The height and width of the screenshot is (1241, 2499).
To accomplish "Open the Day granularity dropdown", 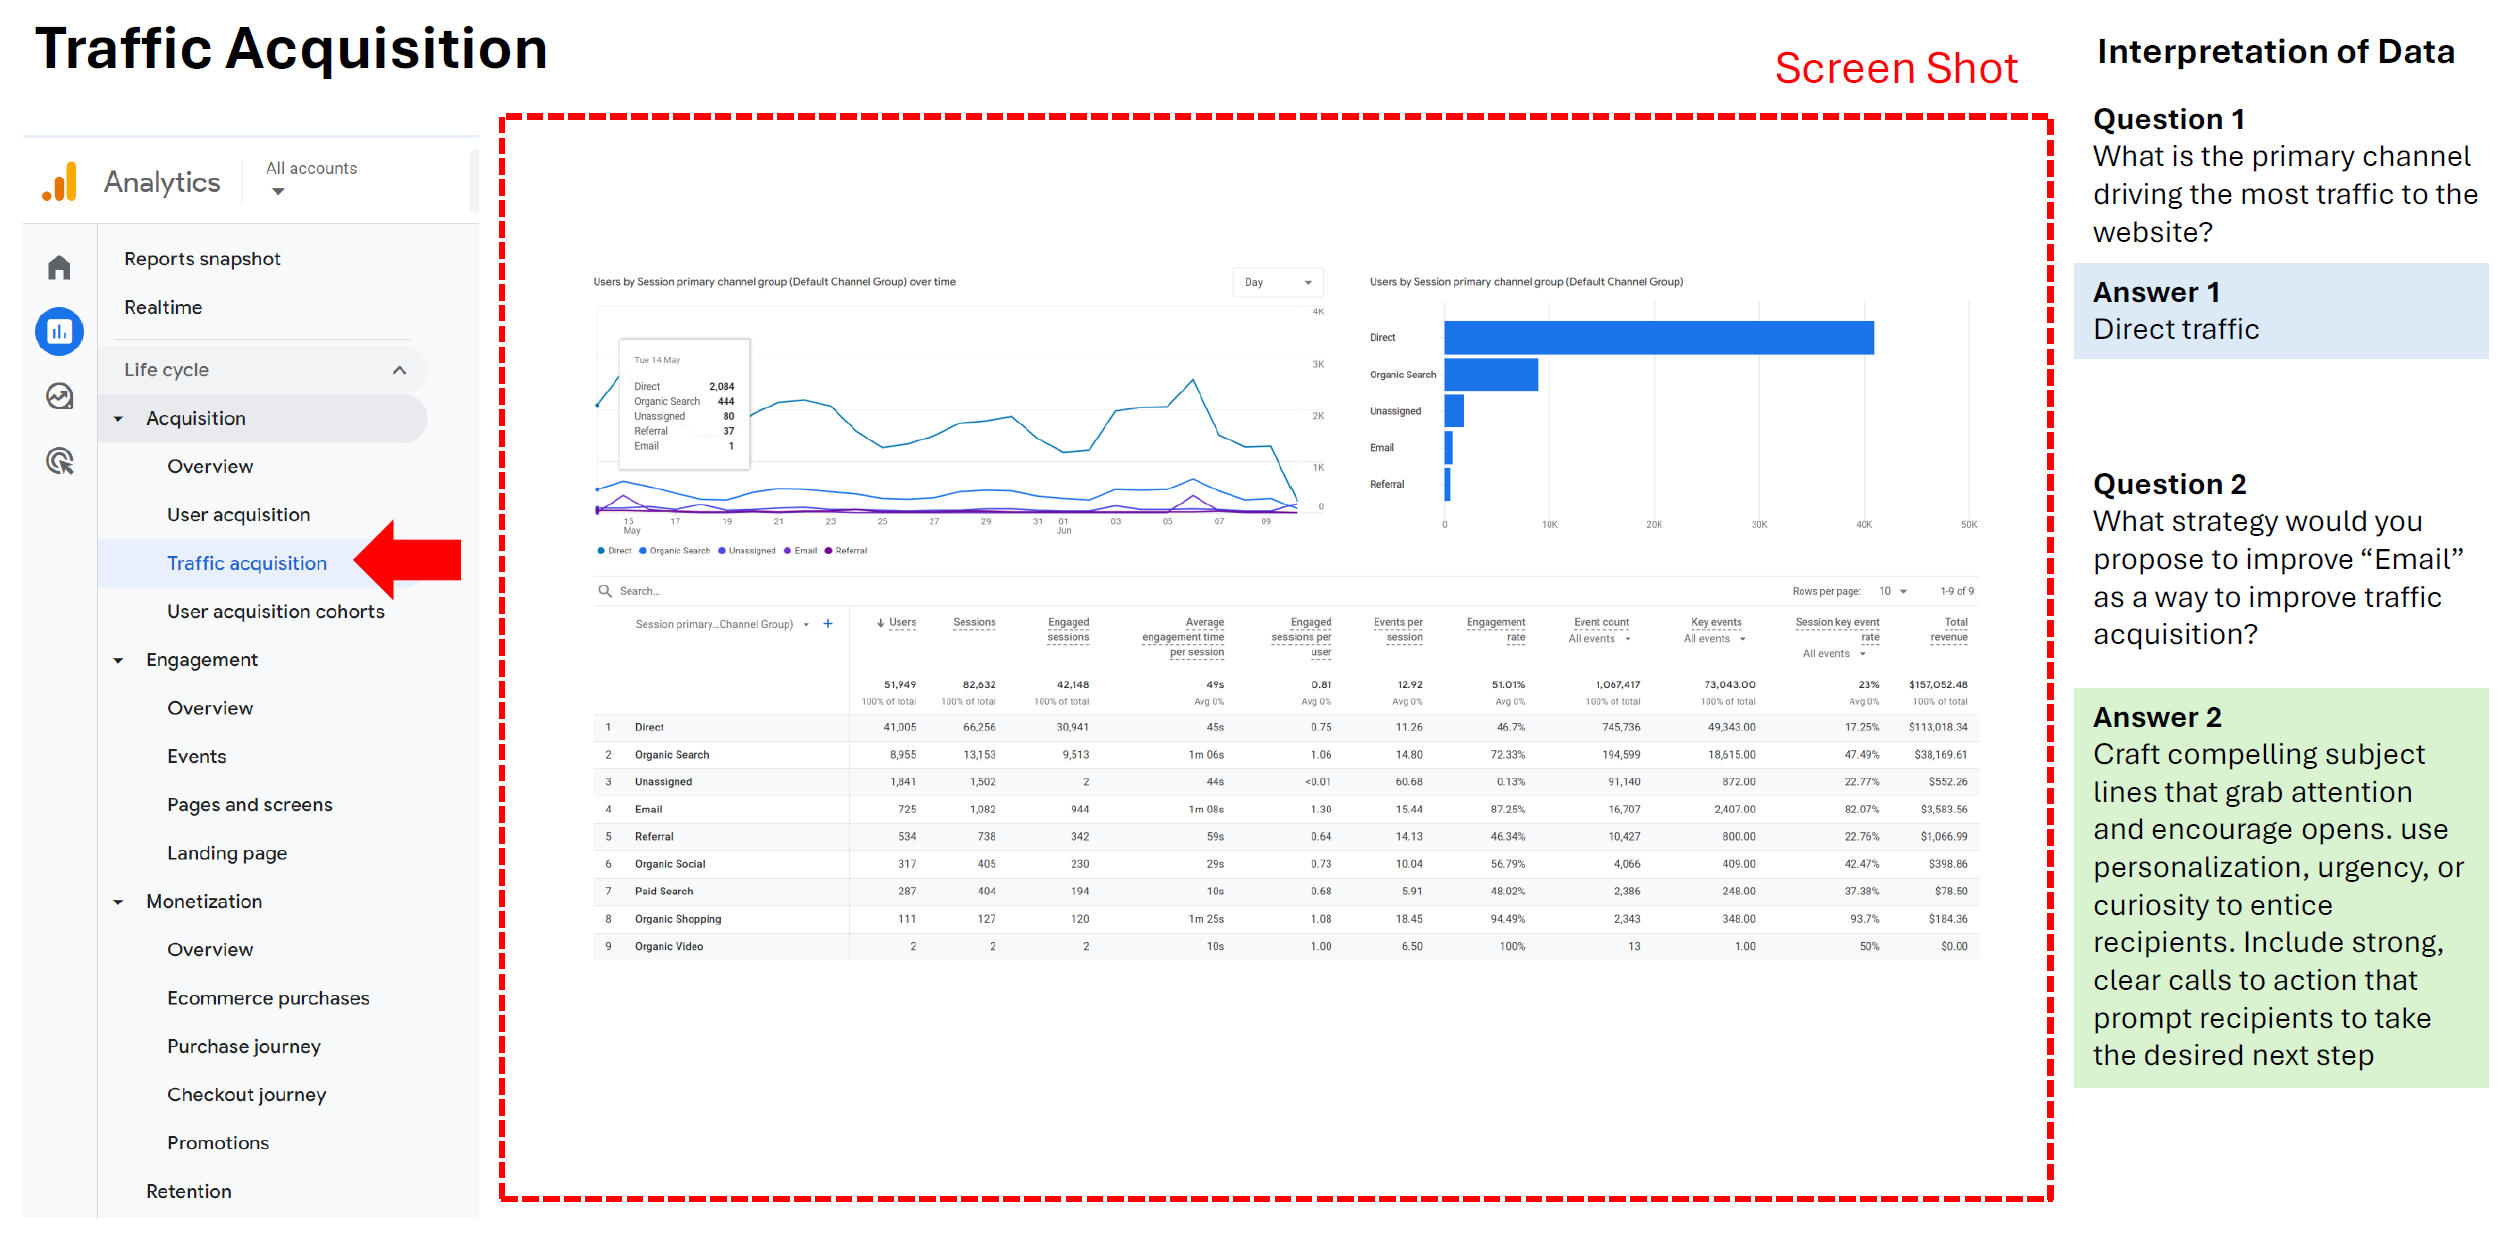I will click(x=1277, y=283).
